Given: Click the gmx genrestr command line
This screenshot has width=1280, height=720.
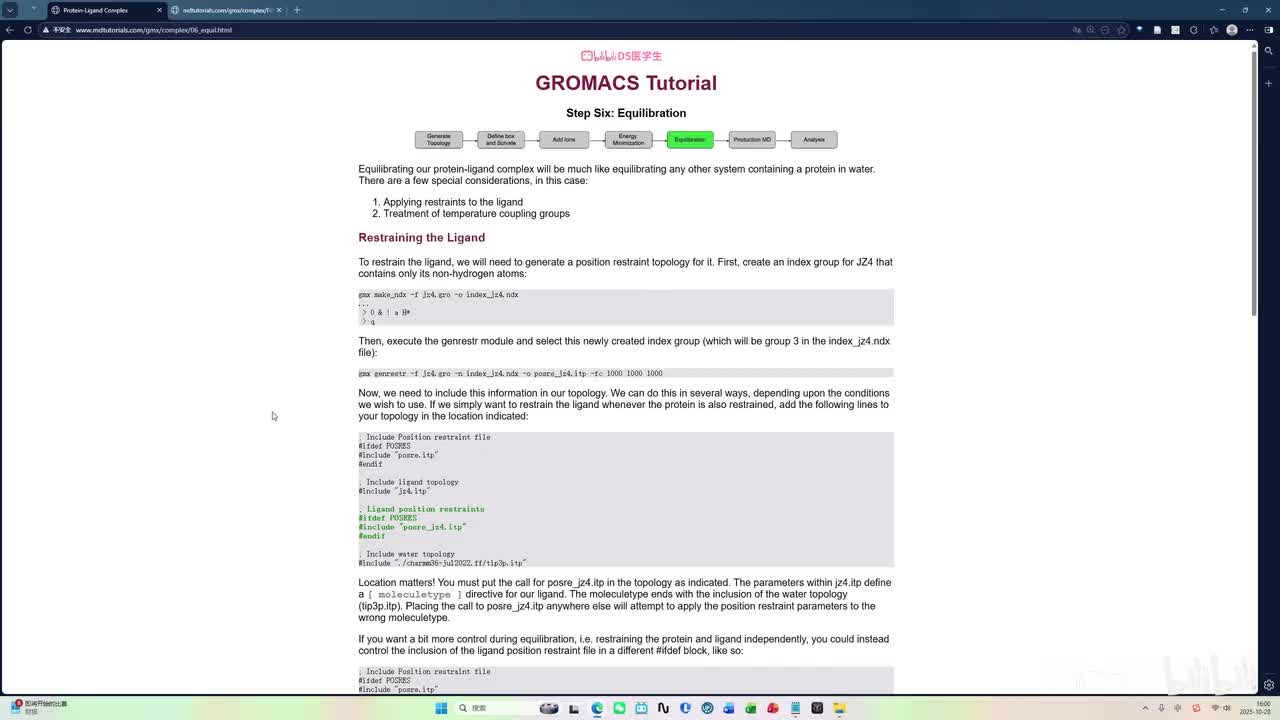Looking at the screenshot, I should pos(511,374).
